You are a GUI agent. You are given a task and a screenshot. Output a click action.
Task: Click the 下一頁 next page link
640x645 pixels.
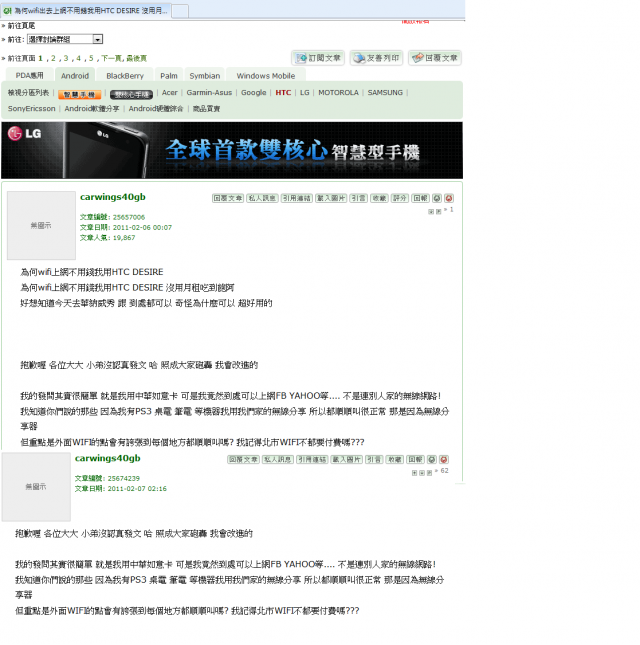tap(111, 58)
